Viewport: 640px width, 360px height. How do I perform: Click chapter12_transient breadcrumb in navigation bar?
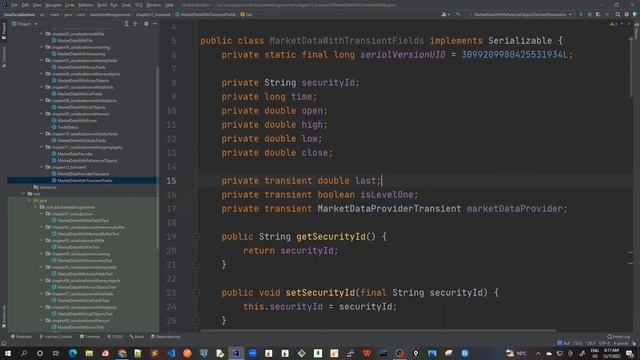[x=153, y=14]
